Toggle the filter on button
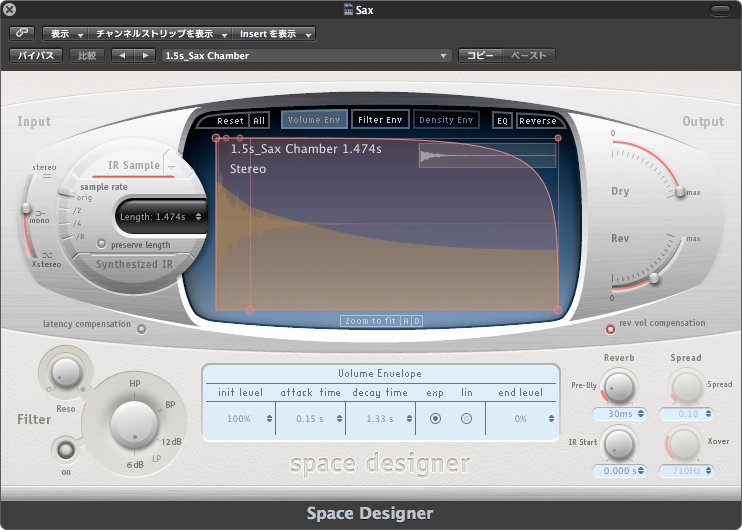 tap(65, 449)
